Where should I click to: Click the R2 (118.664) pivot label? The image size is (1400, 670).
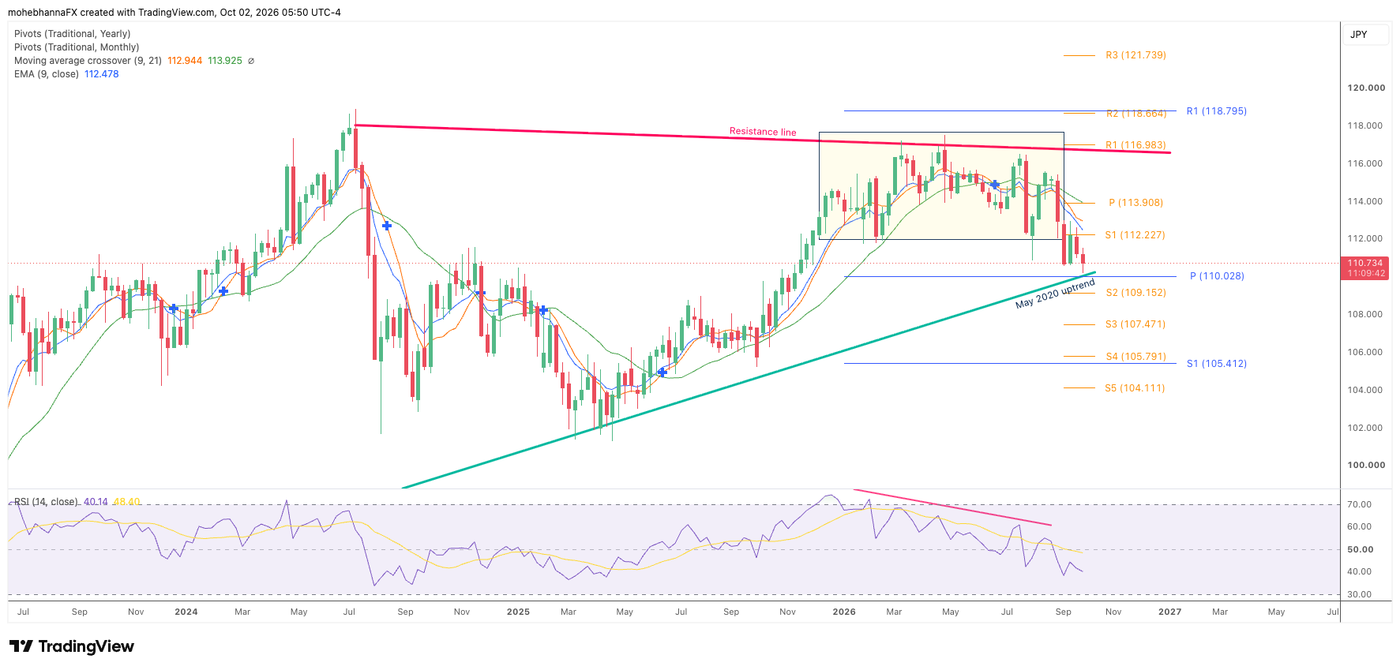click(x=1136, y=114)
